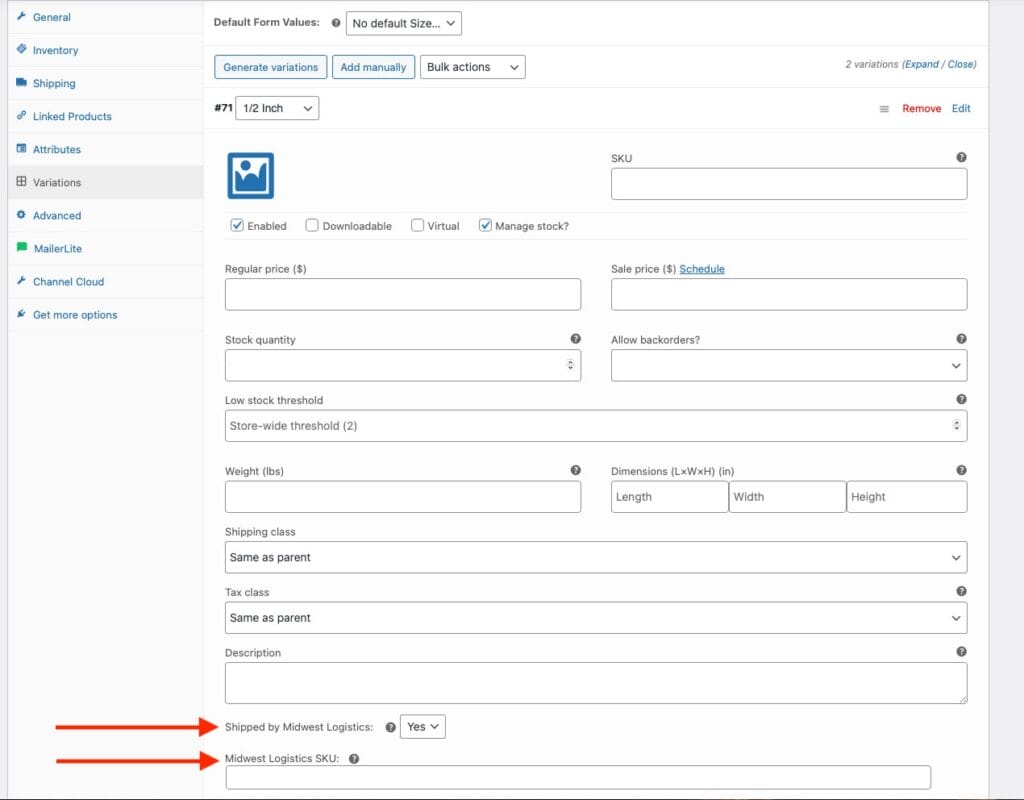Click the Generate variations button

[269, 66]
